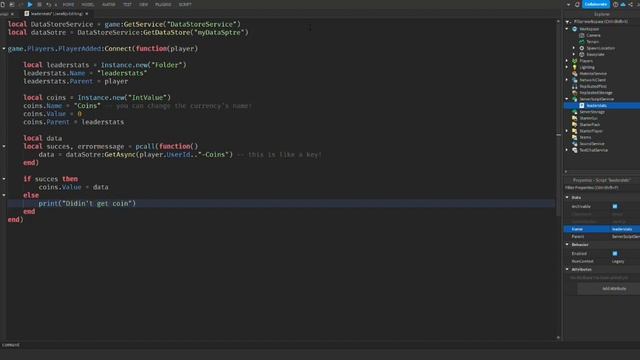640x360 pixels.
Task: Expand the SpawnLocation node
Action: click(x=574, y=48)
